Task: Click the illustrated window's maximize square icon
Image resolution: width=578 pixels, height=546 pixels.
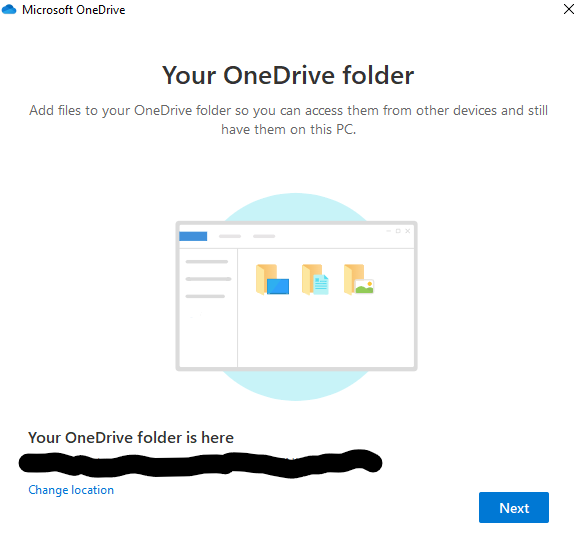Action: tap(398, 231)
